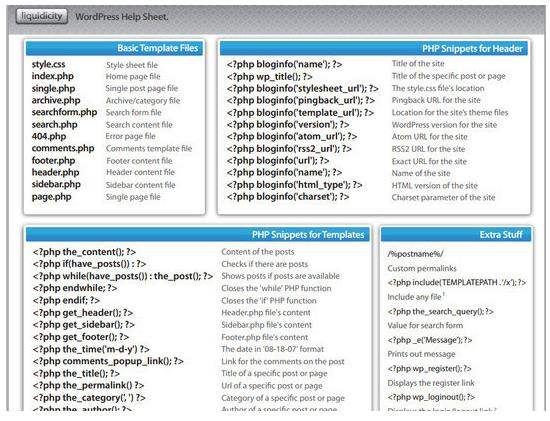Click the while(have_posts()) snippet
Image resolution: width=550 pixels, height=421 pixels.
coord(123,276)
